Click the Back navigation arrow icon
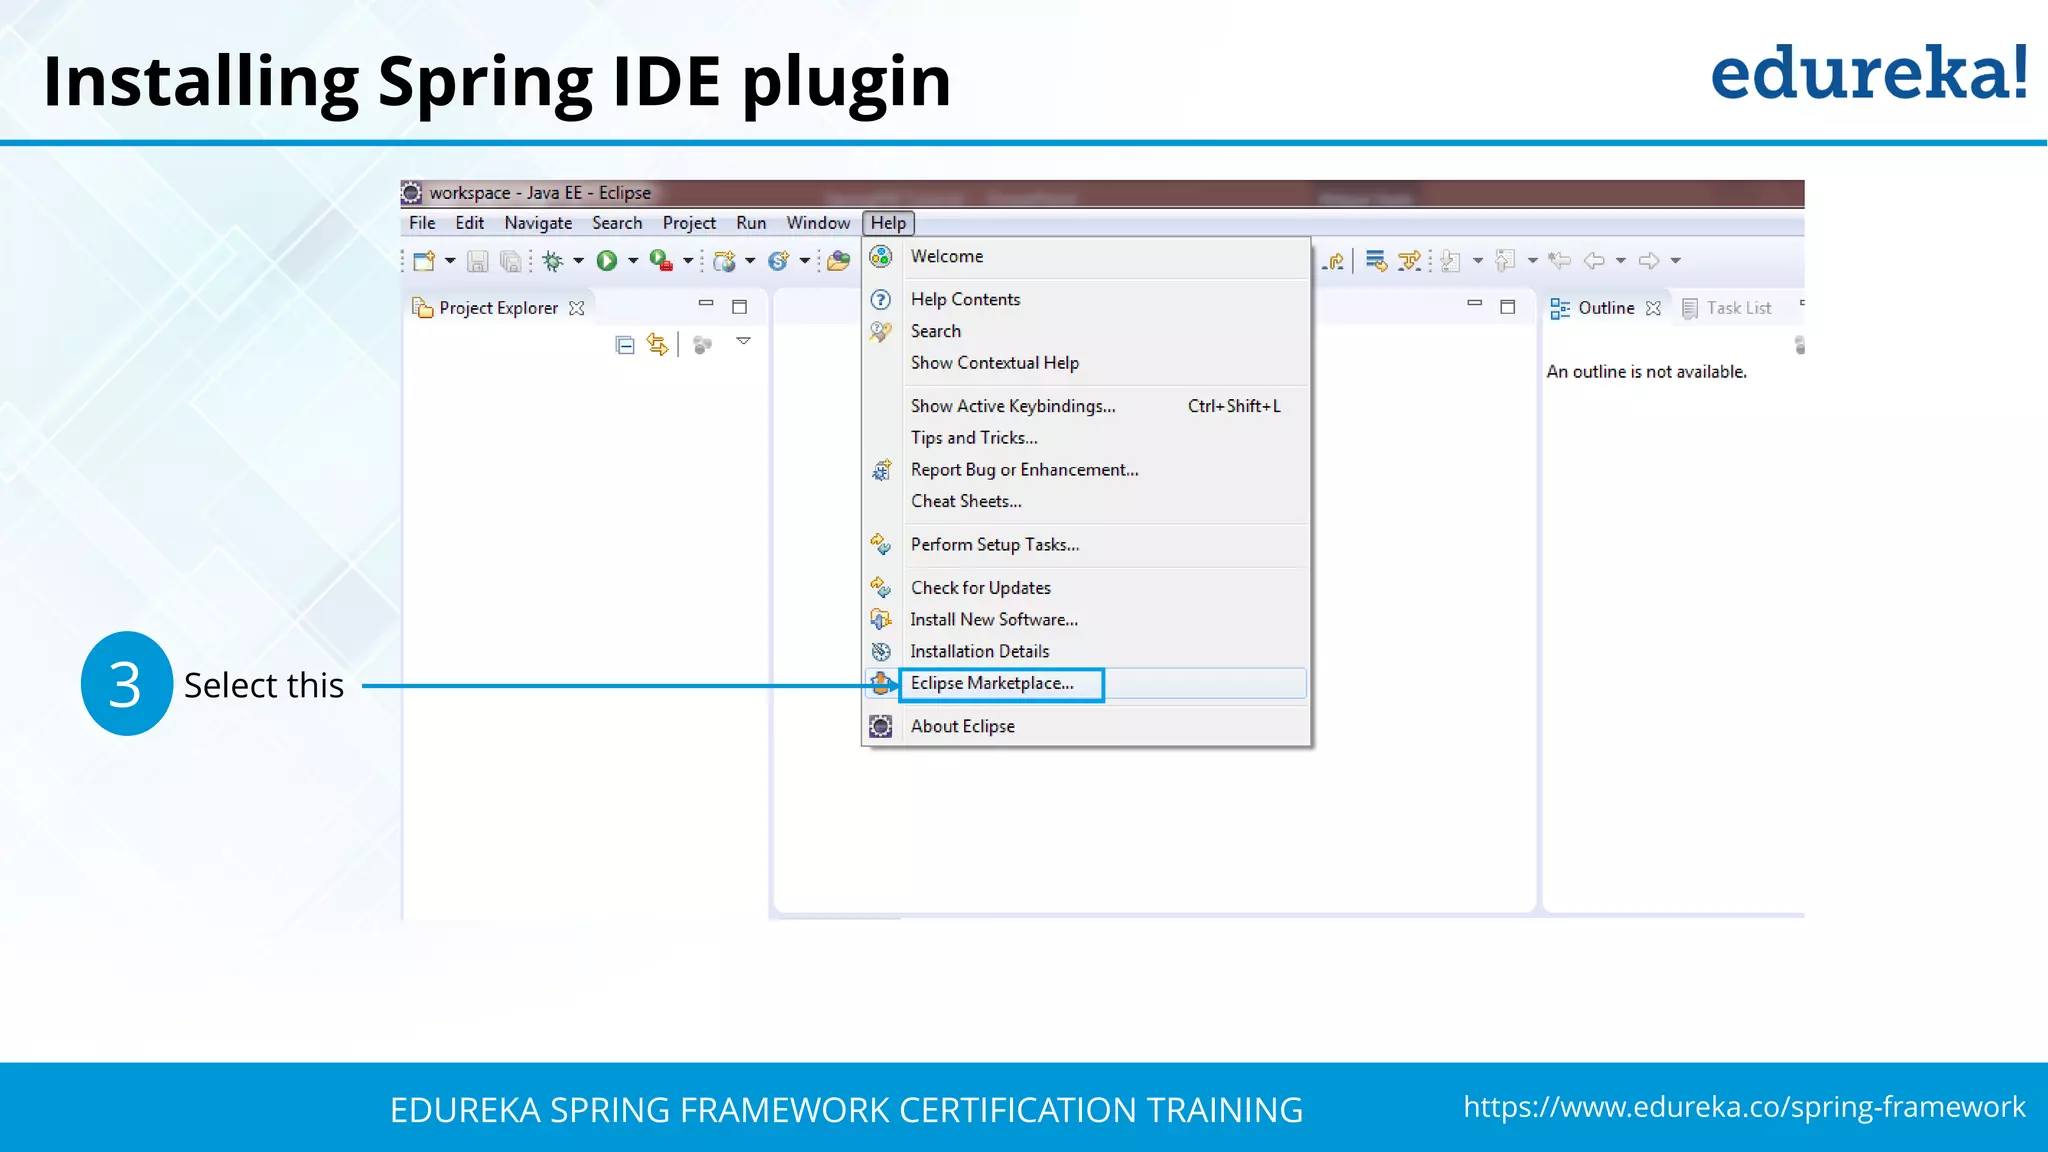Viewport: 2048px width, 1152px height. coord(1594,261)
